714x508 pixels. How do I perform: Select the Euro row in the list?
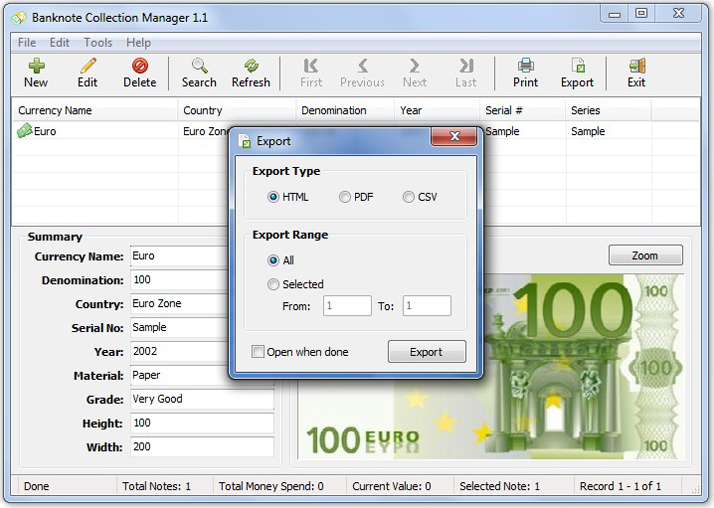click(x=45, y=131)
